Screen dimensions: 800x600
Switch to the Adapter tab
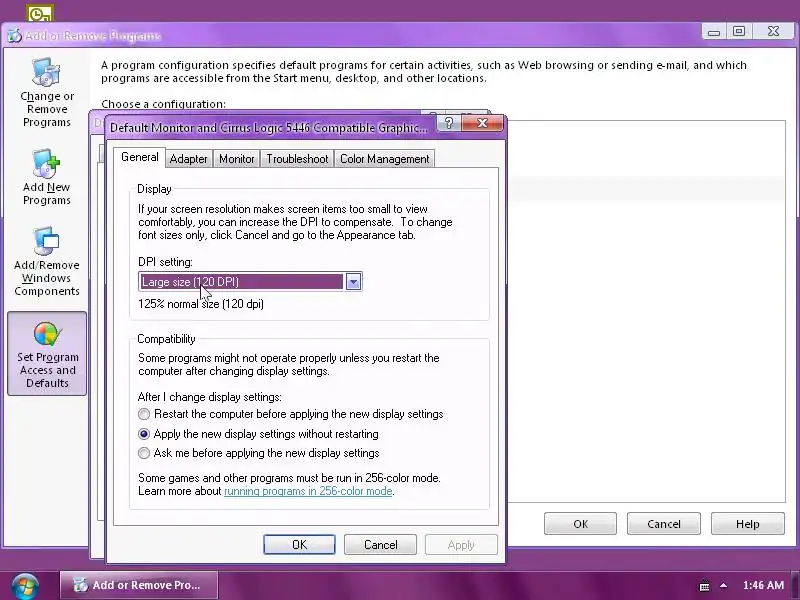click(188, 159)
